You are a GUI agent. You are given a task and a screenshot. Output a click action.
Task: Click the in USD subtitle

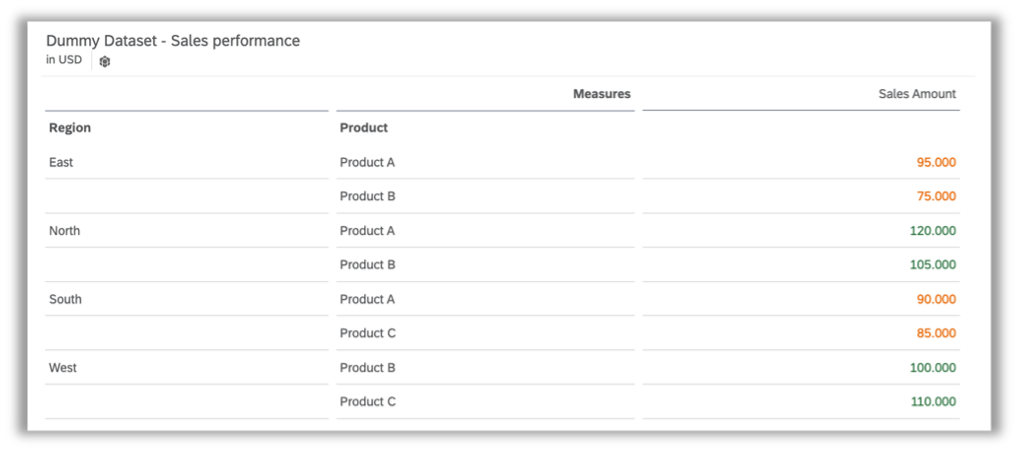pos(64,60)
